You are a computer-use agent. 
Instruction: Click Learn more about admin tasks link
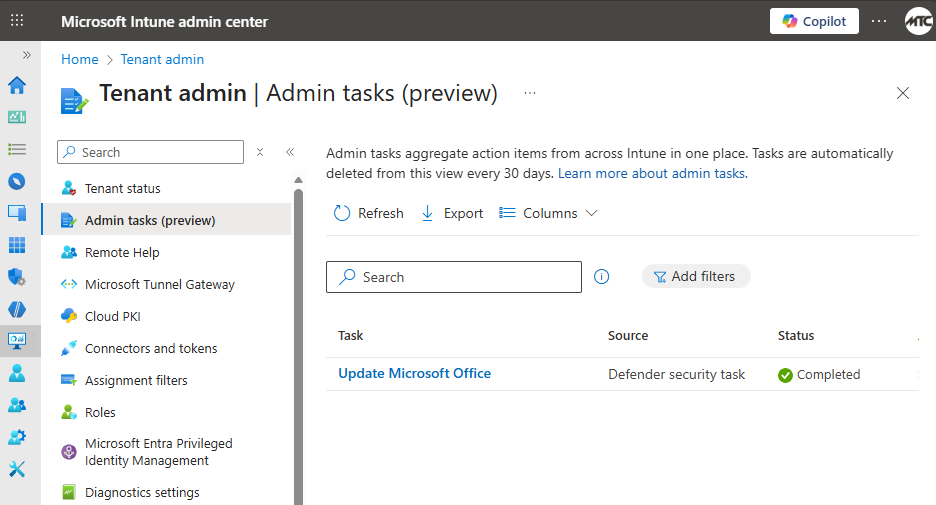click(652, 173)
